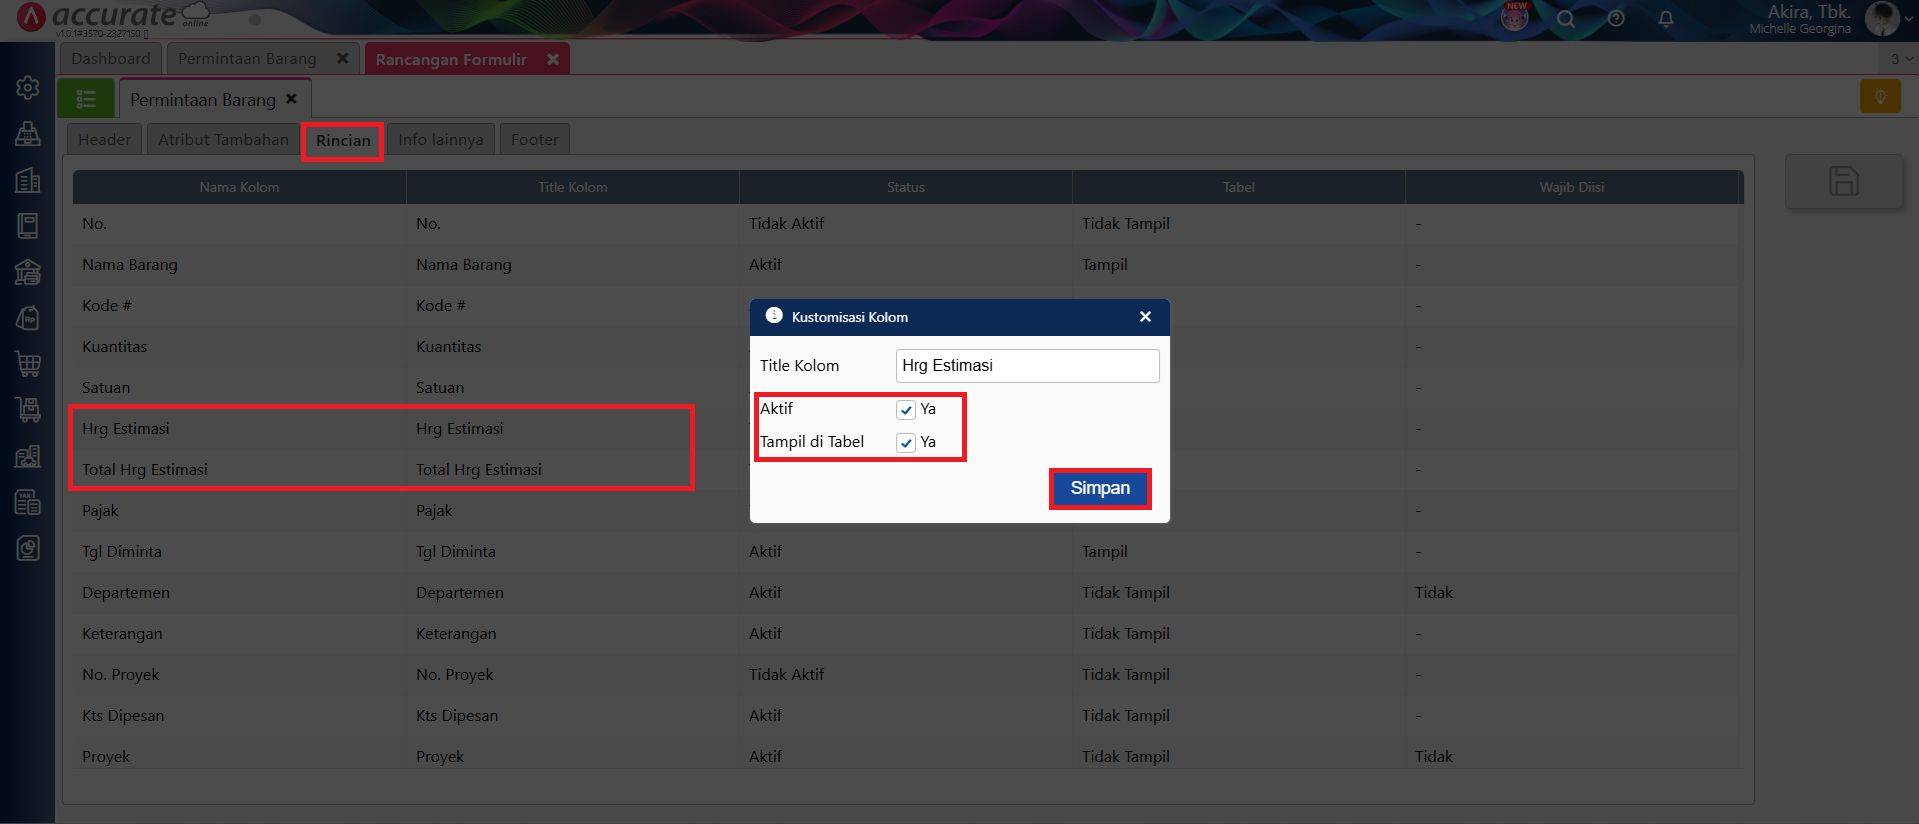Toggle the Tampil di Tabel checkbox
This screenshot has height=824, width=1919.
tap(906, 443)
